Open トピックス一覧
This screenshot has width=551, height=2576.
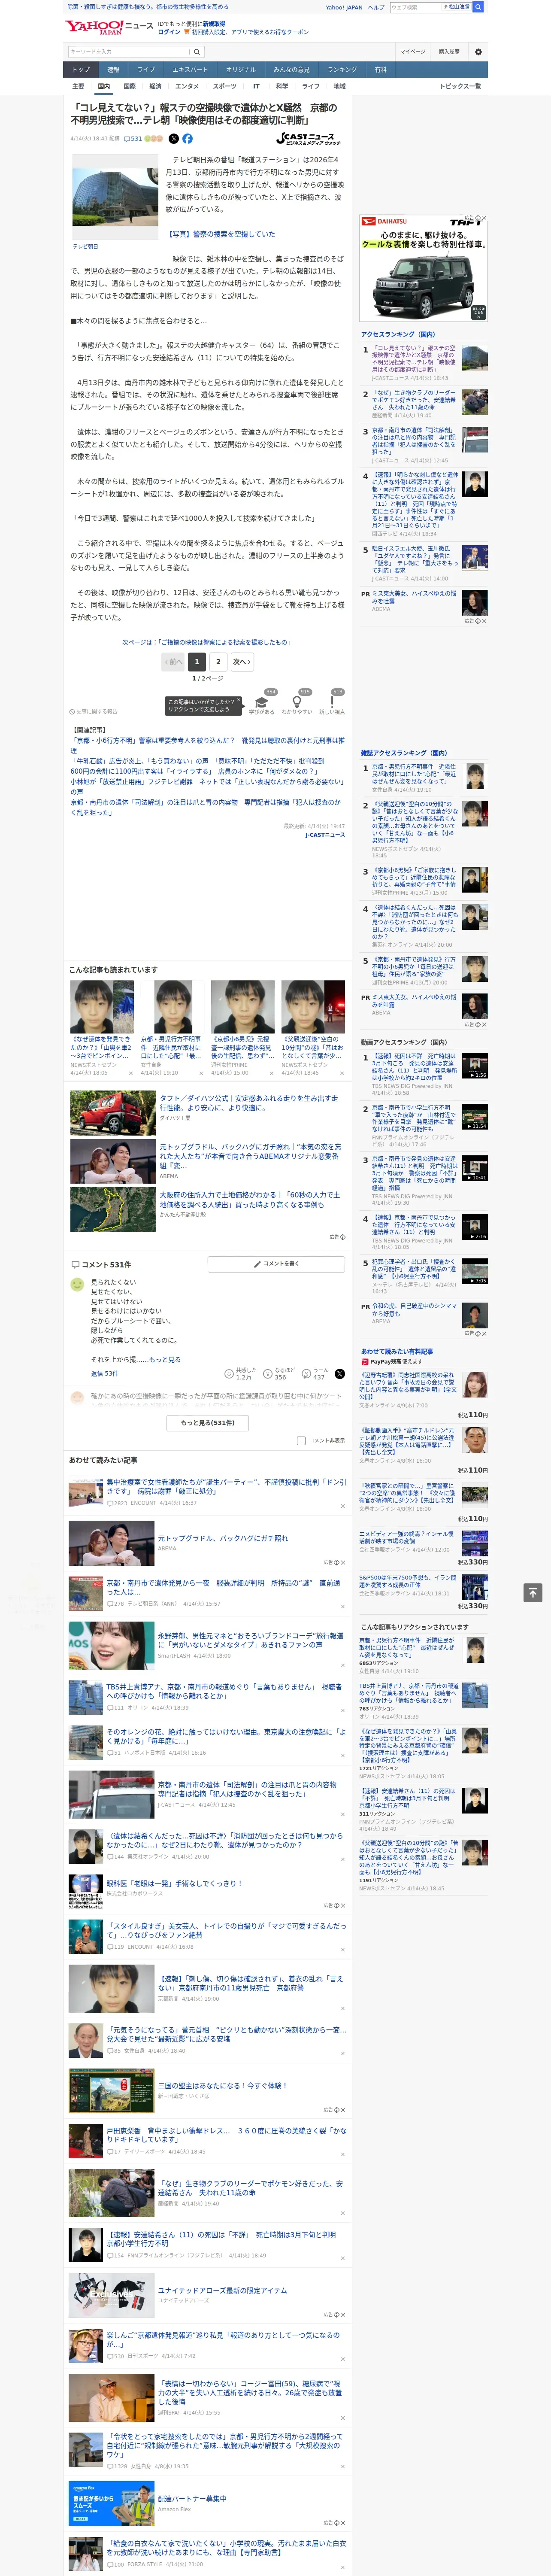460,86
